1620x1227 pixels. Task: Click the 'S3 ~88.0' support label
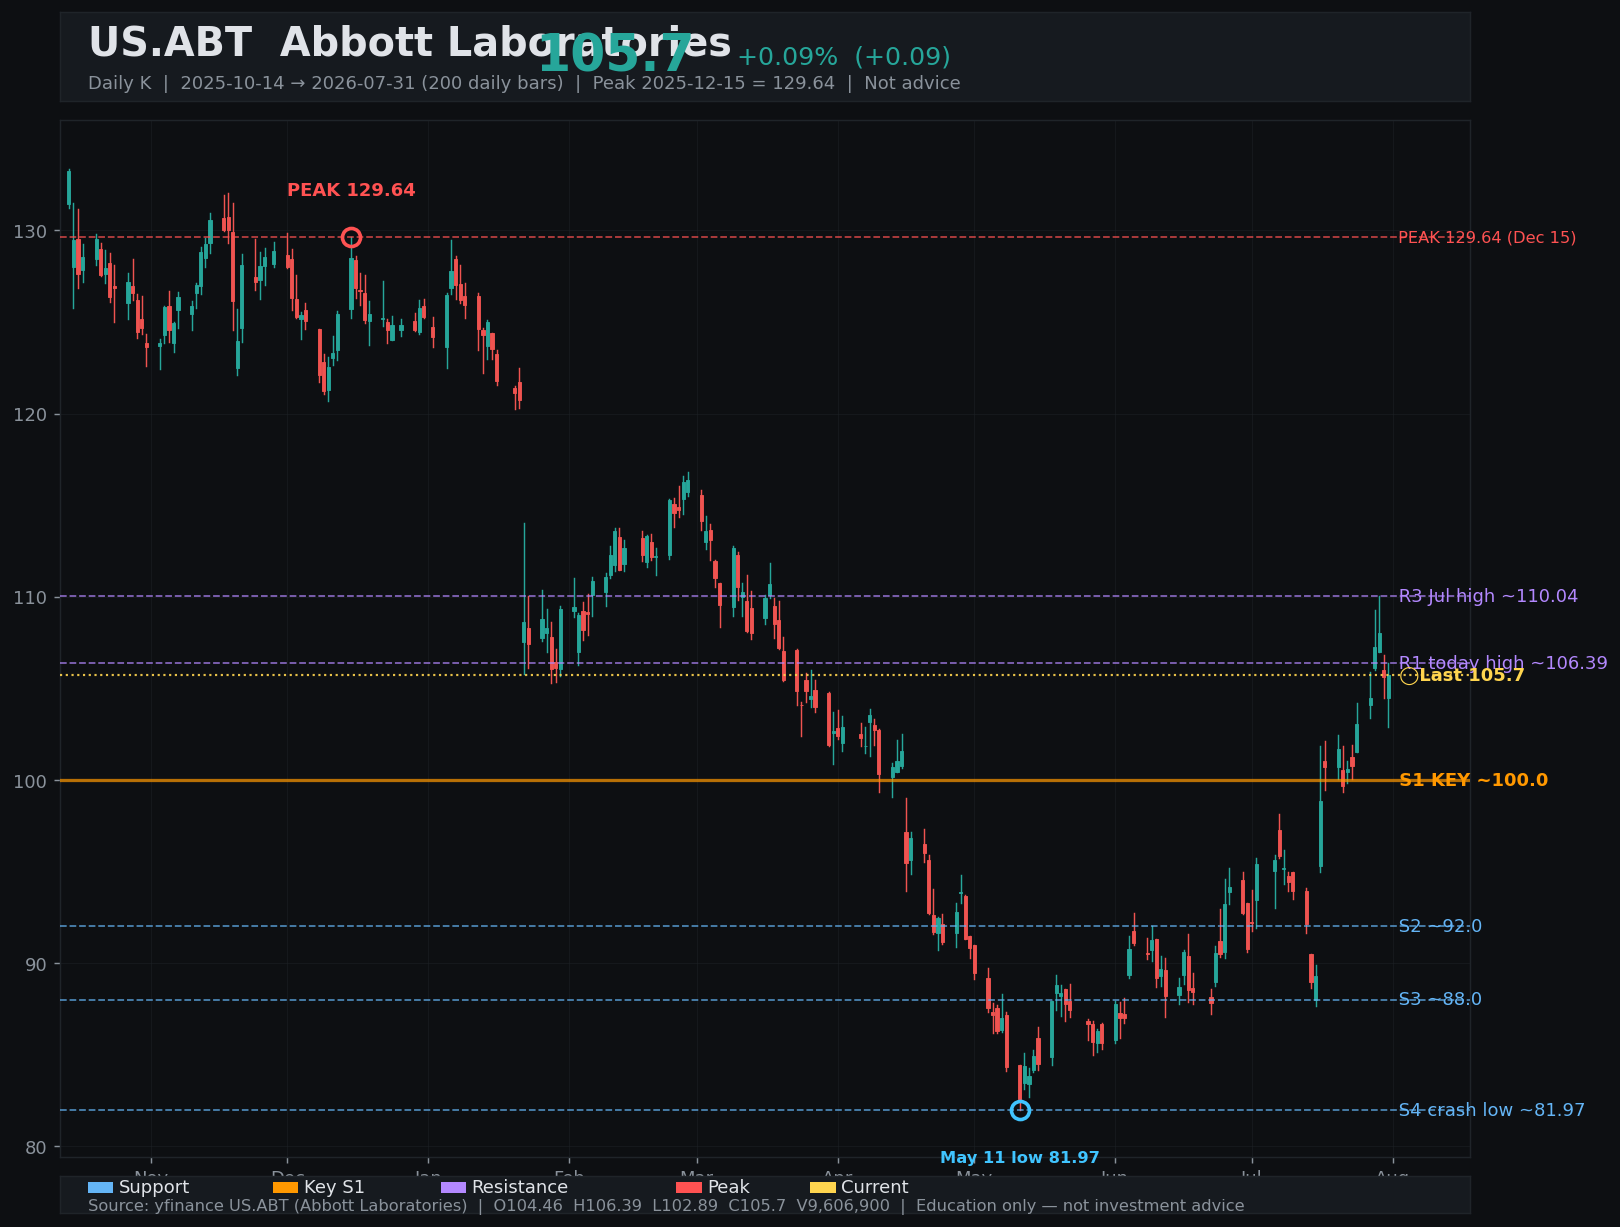[x=1440, y=1000]
